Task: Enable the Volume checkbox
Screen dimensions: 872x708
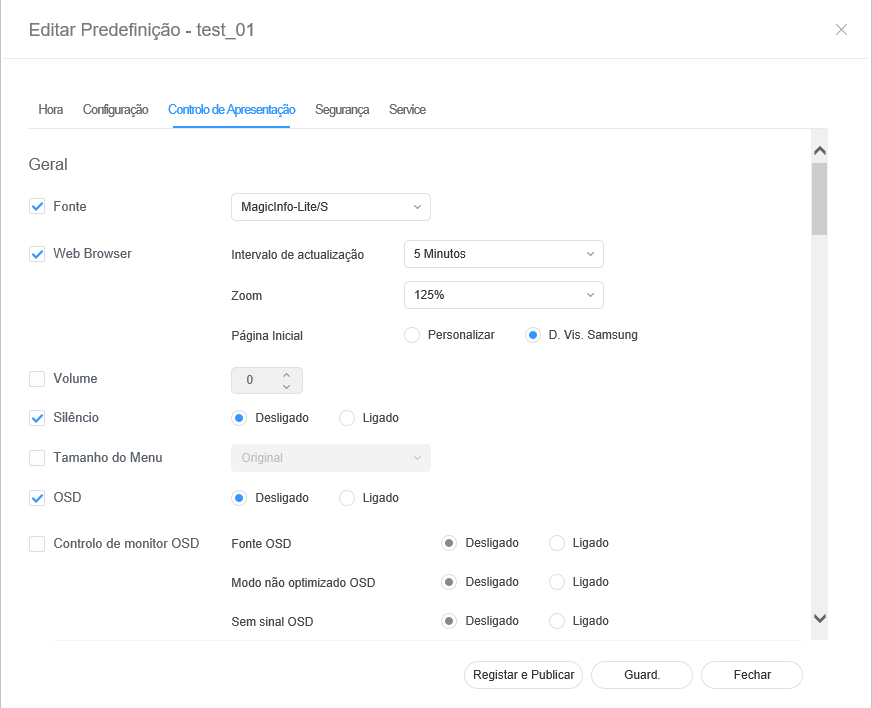Action: click(x=37, y=379)
